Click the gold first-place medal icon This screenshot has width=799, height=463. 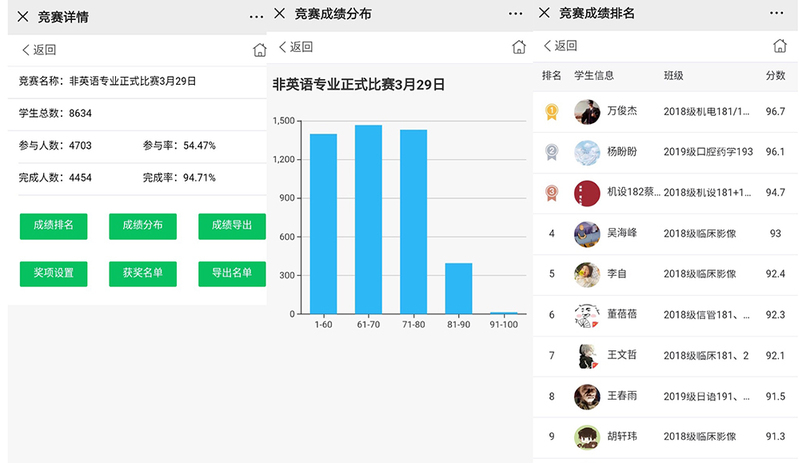(x=551, y=112)
